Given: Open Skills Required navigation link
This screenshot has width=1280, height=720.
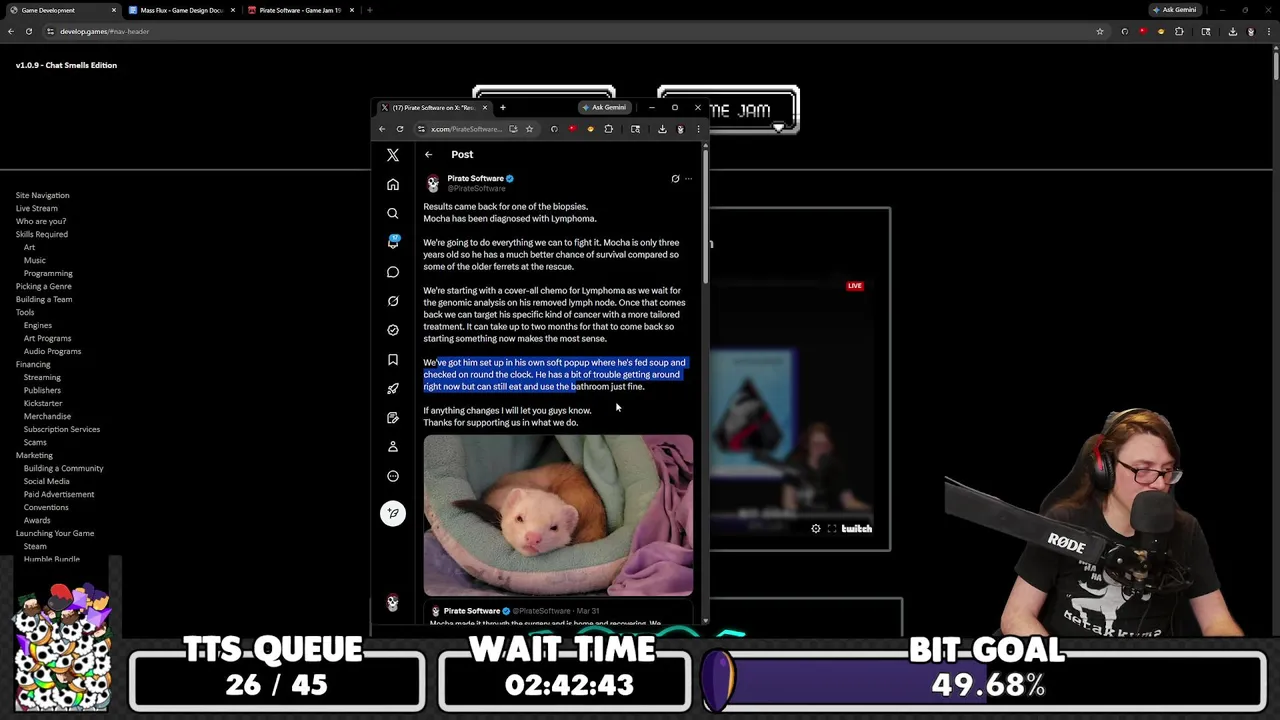Looking at the screenshot, I should point(42,234).
